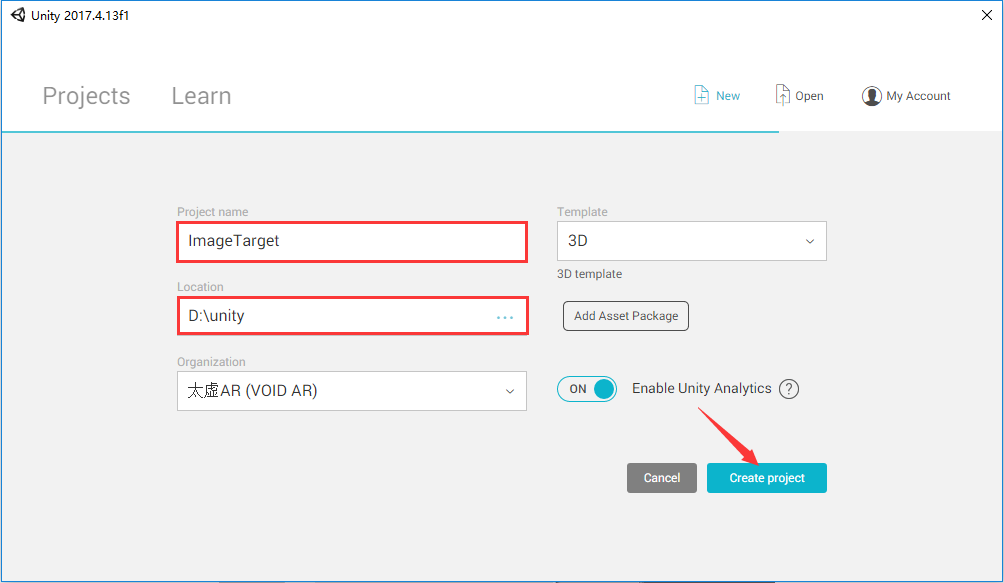Viewport: 1004px width, 583px height.
Task: Click the chevron arrow in the Template box
Action: point(810,242)
